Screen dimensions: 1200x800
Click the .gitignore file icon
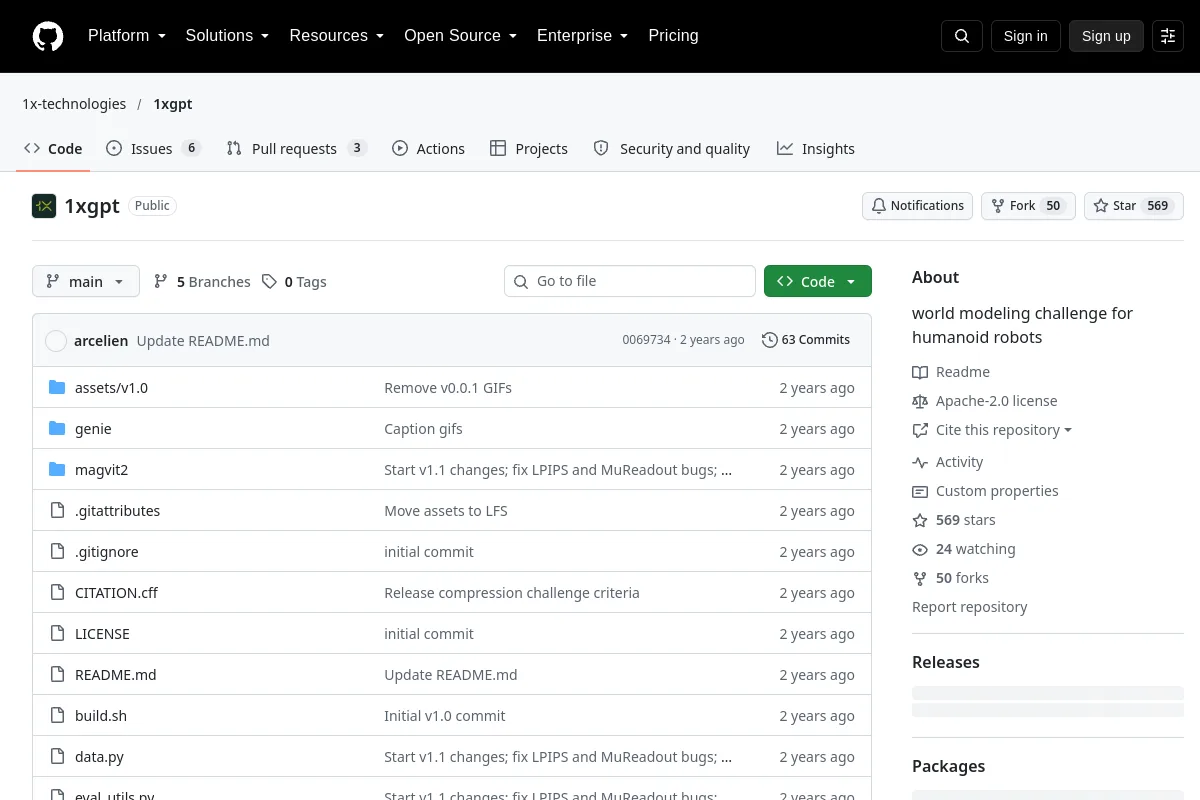point(57,552)
